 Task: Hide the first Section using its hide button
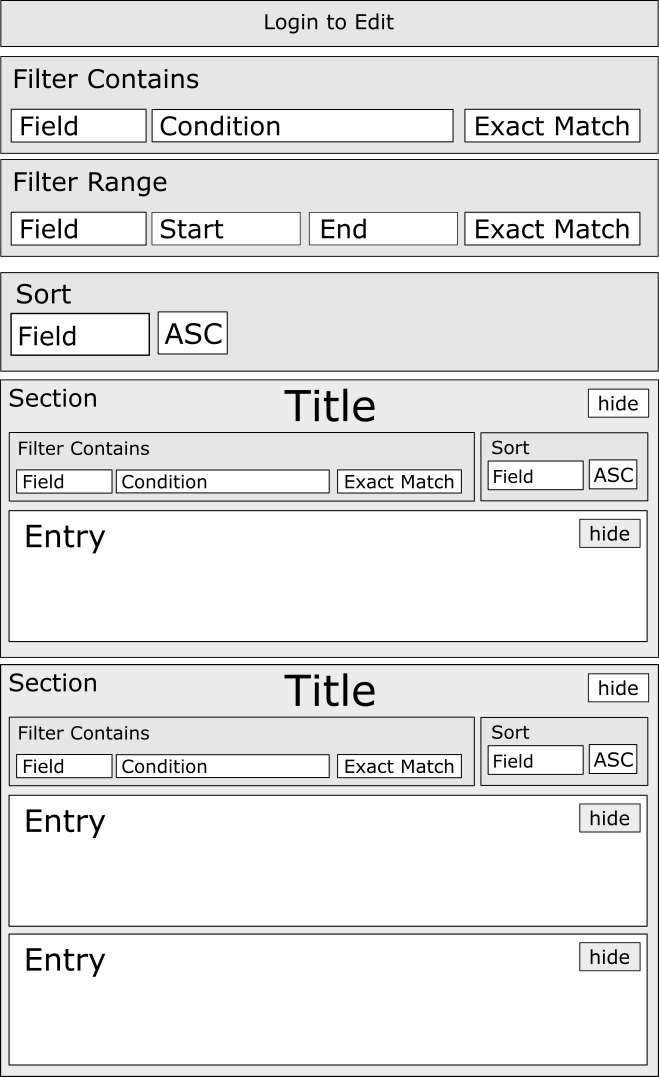click(617, 403)
